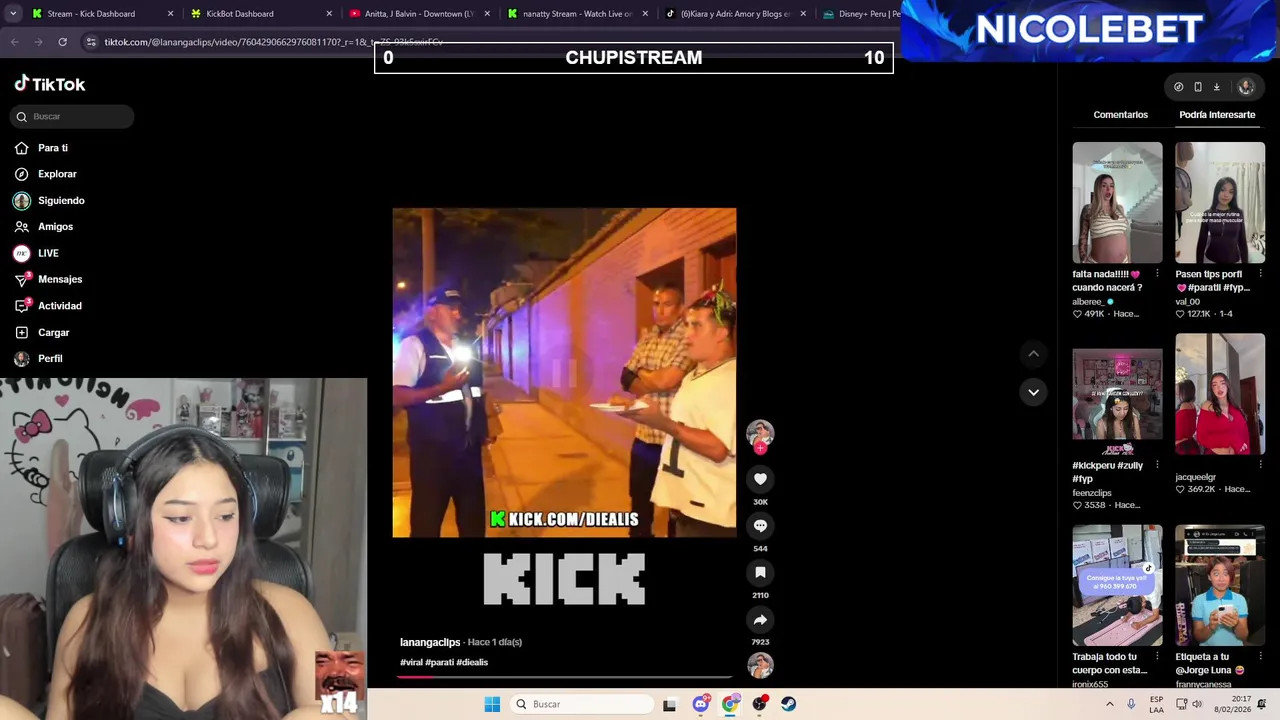Click the #viral hashtag
1280x720 pixels.
click(x=411, y=662)
